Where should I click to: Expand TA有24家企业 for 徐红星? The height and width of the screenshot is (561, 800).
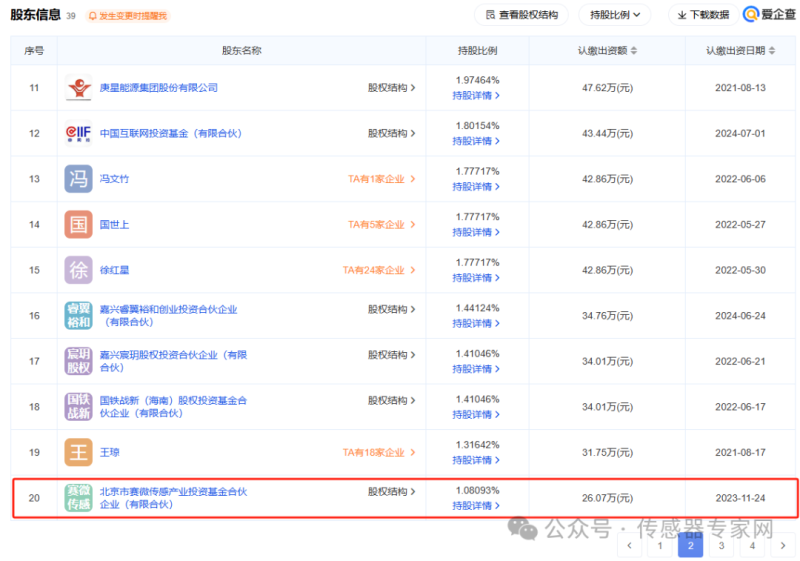coord(379,270)
